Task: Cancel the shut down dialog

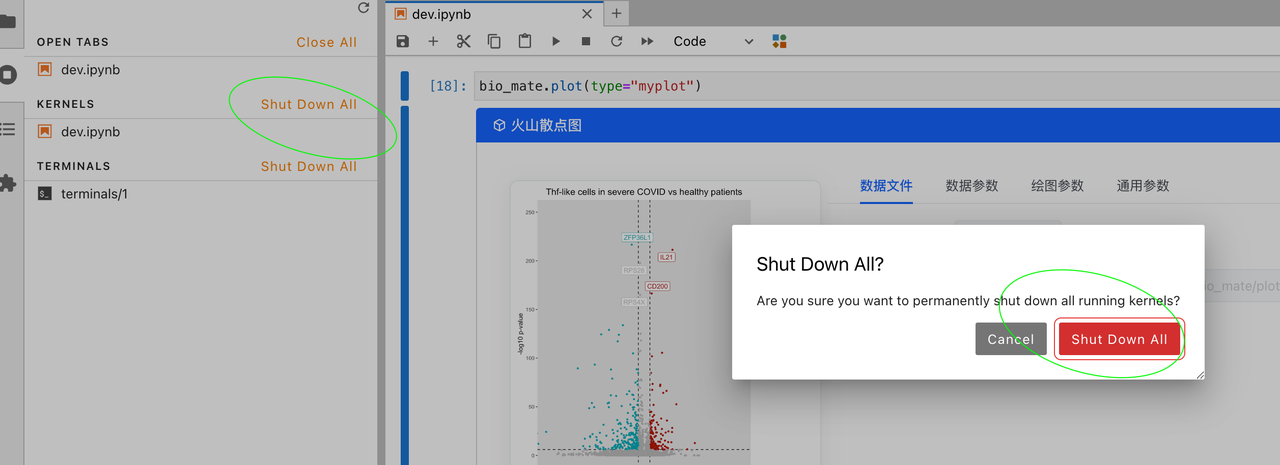Action: coord(1010,339)
